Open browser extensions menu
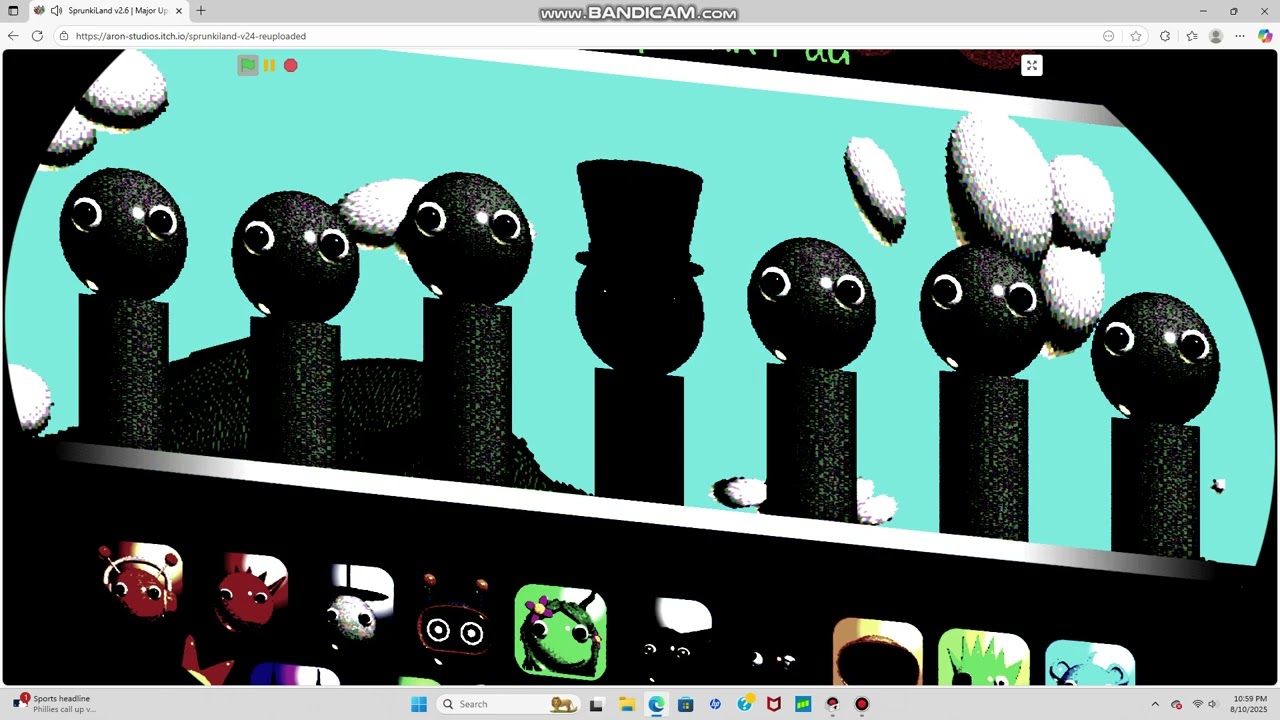 pyautogui.click(x=1165, y=36)
